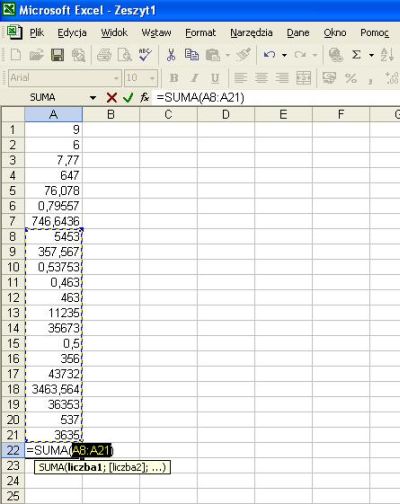Click the Copy icon in toolbar
Screen dimensions: 400x504
[x=192, y=55]
